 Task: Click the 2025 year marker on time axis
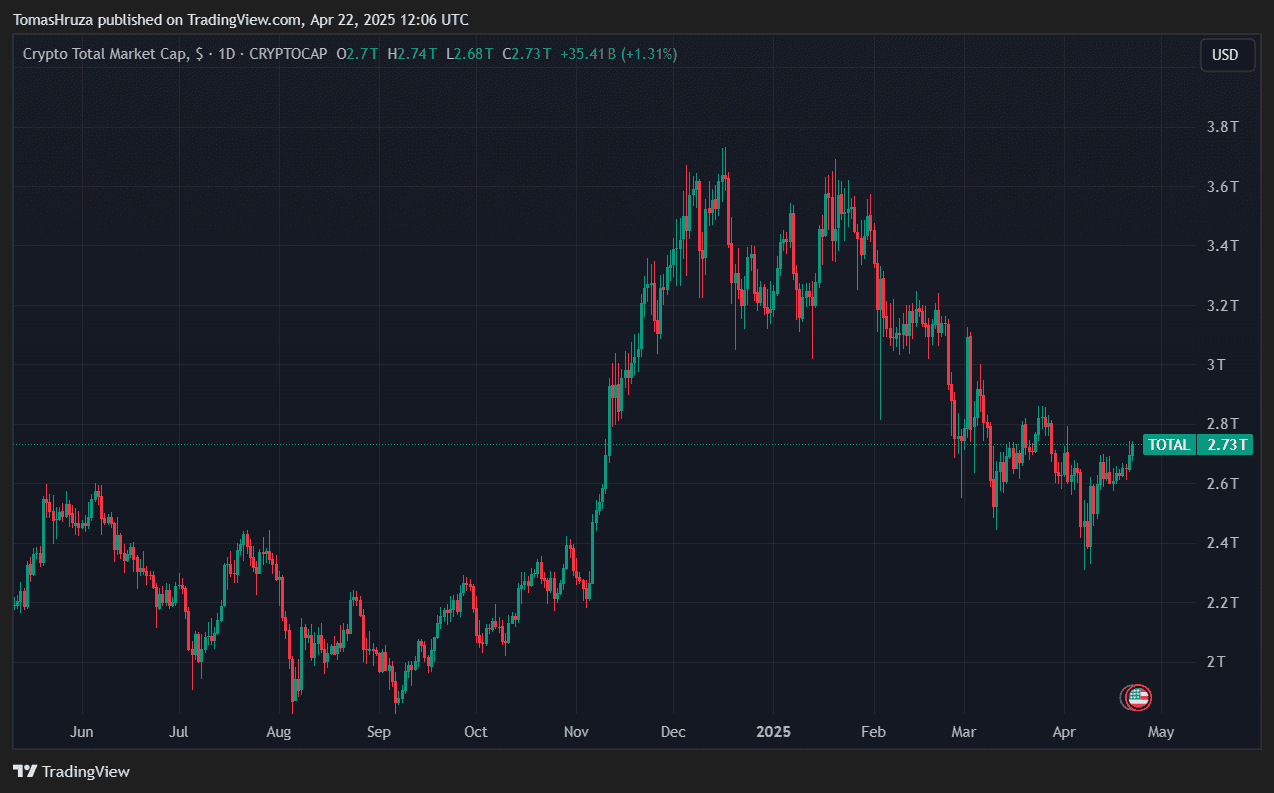tap(773, 732)
